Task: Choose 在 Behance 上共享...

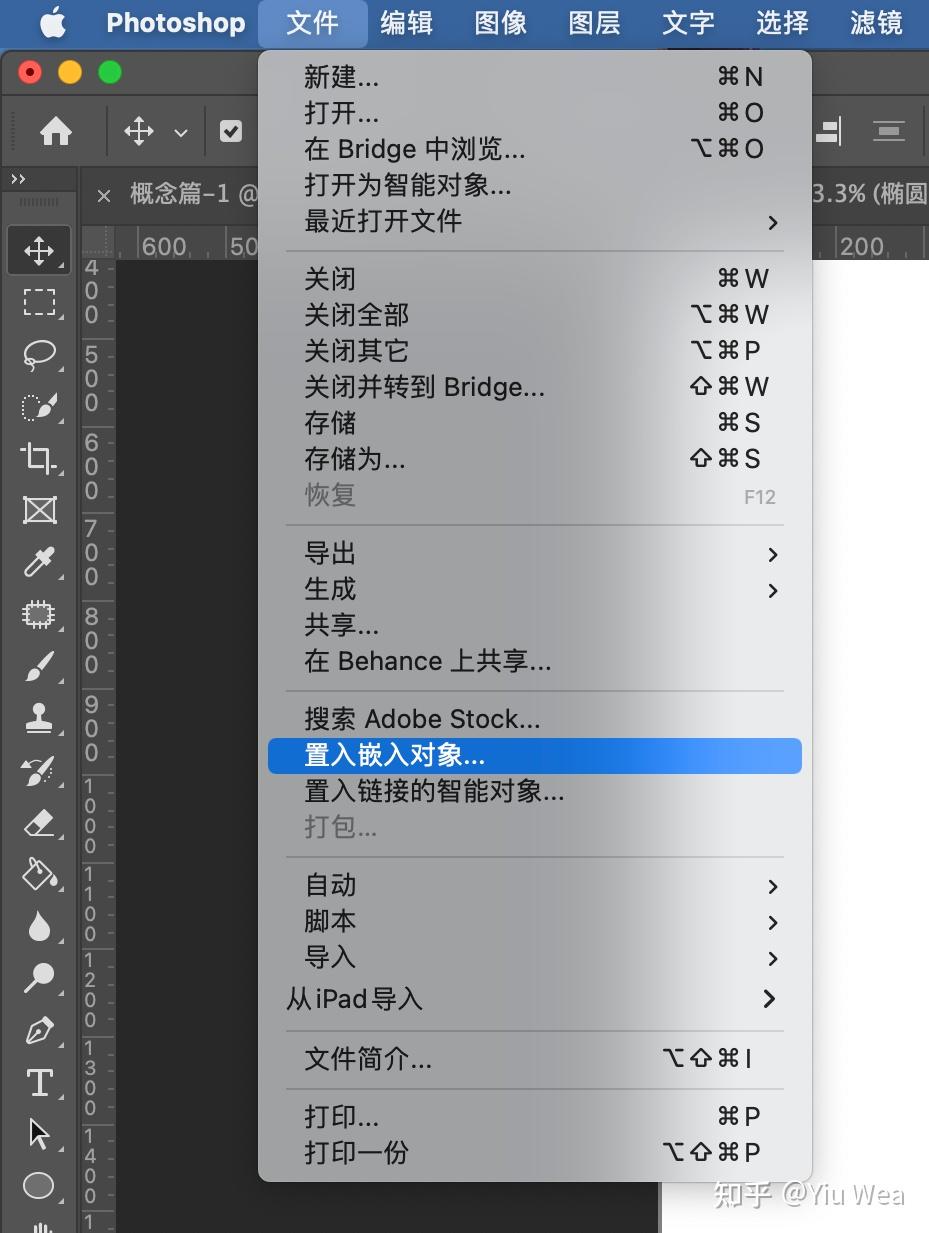Action: click(535, 661)
